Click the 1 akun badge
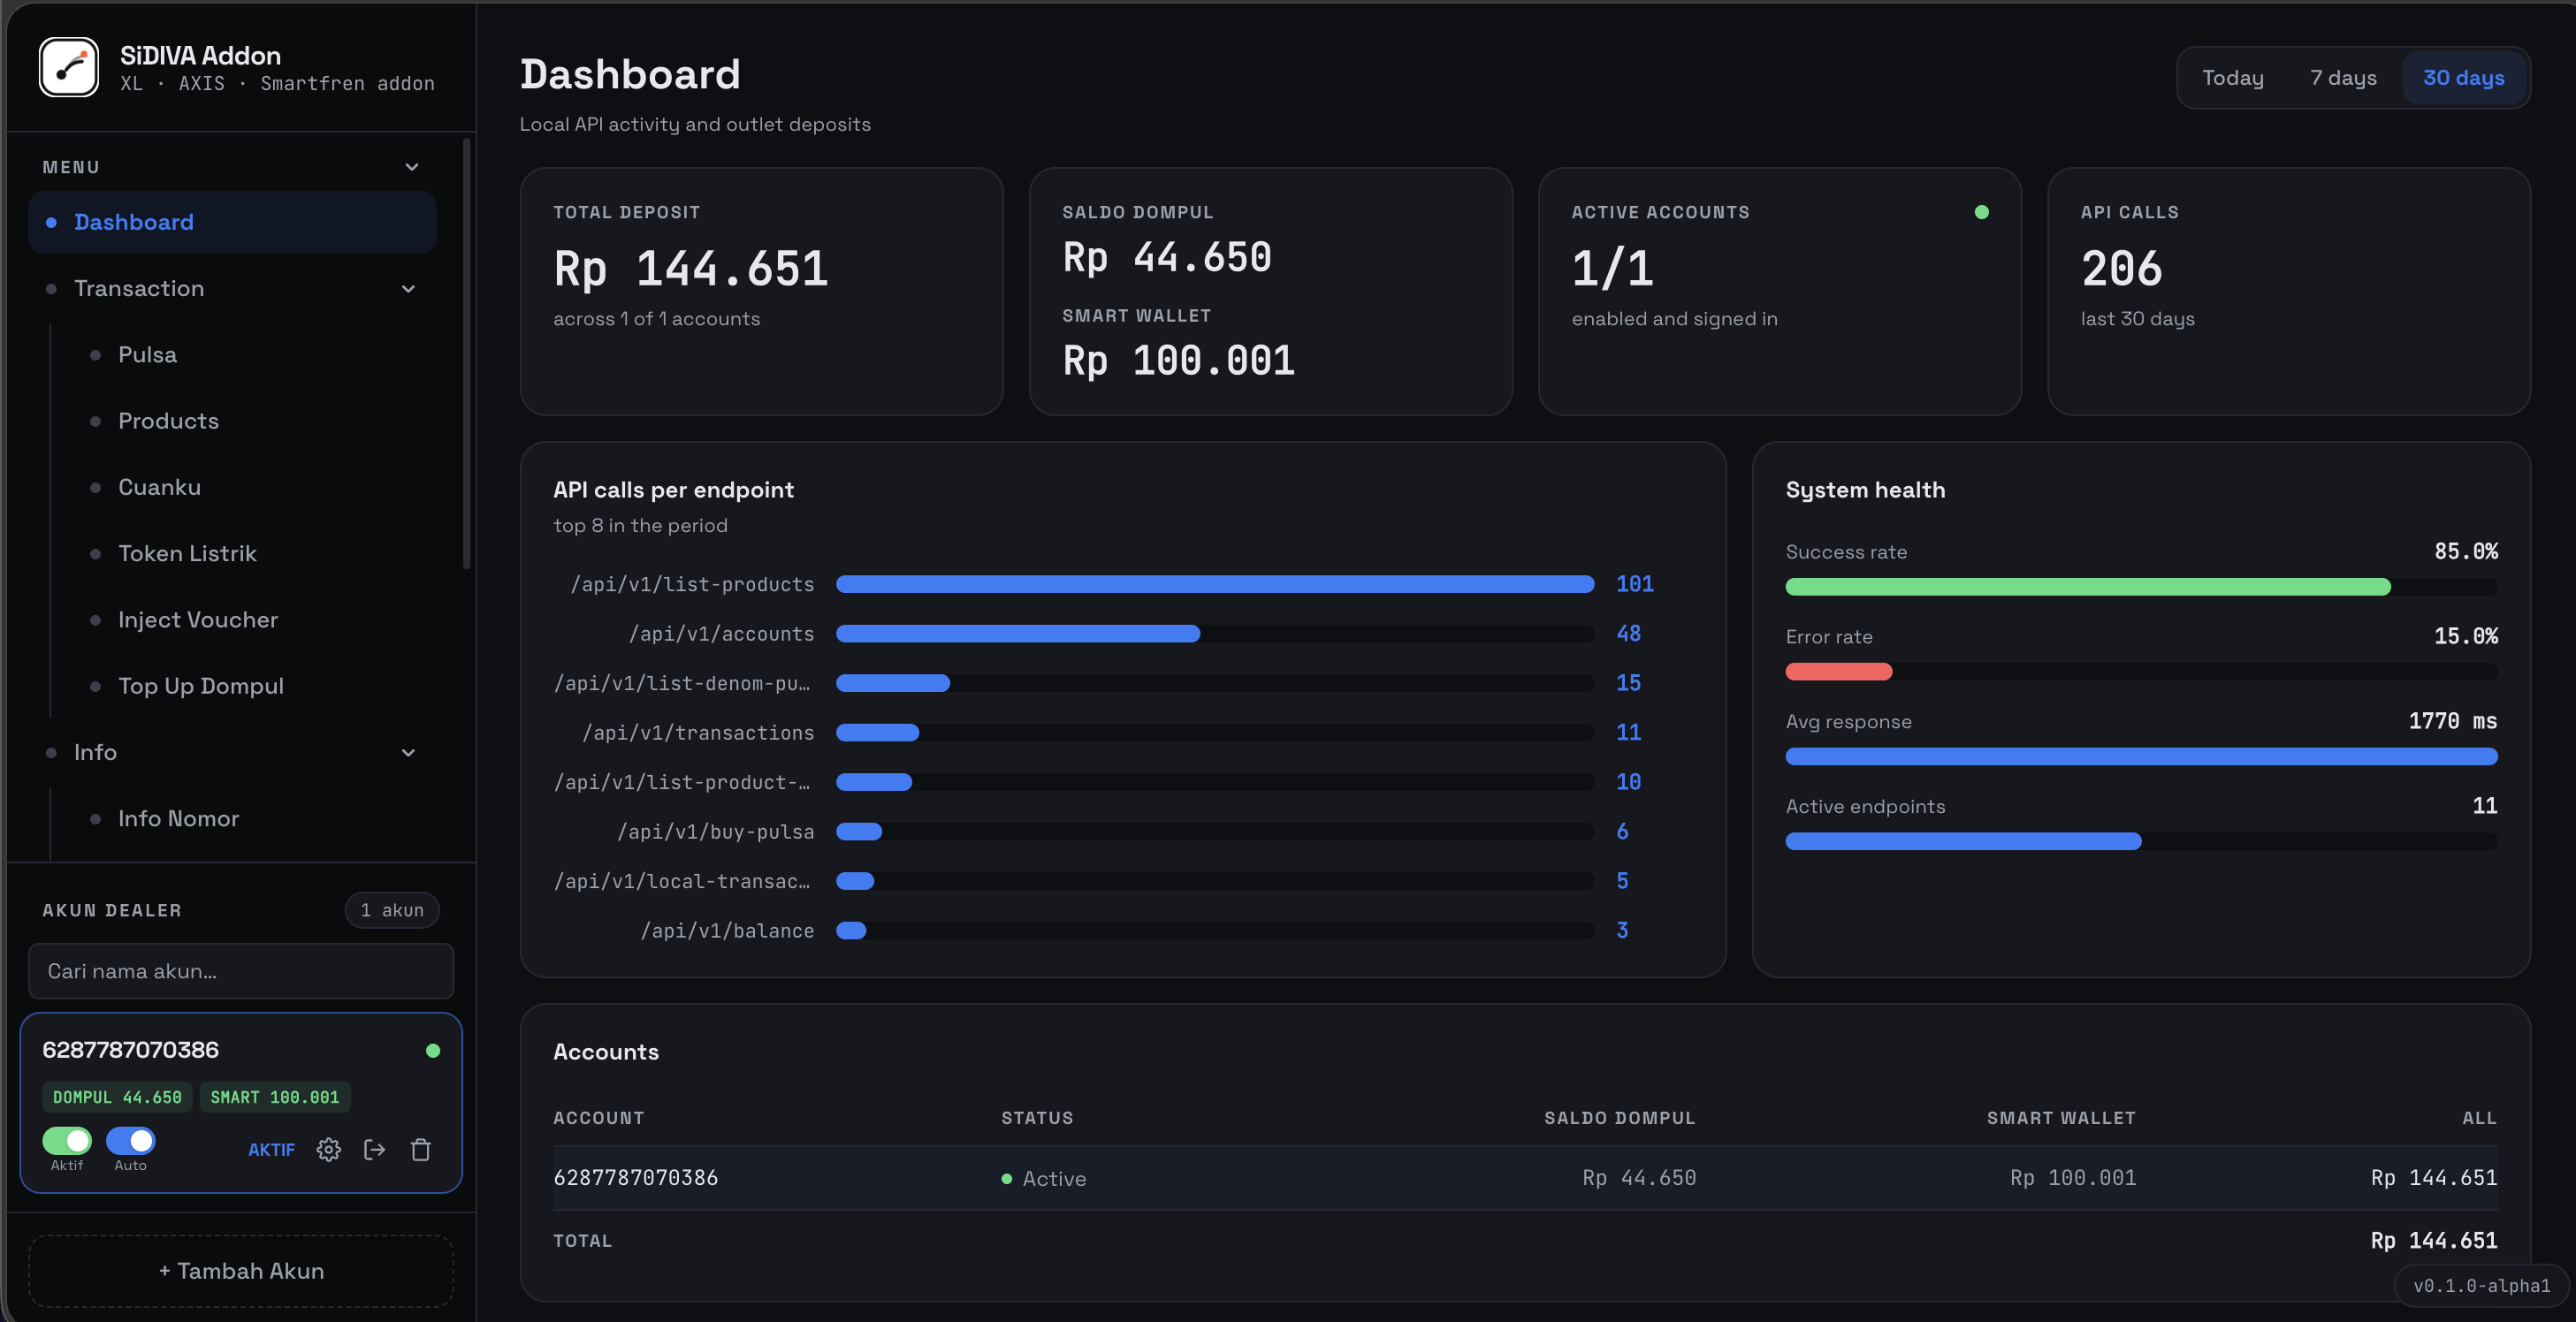The height and width of the screenshot is (1322, 2576). tap(392, 910)
